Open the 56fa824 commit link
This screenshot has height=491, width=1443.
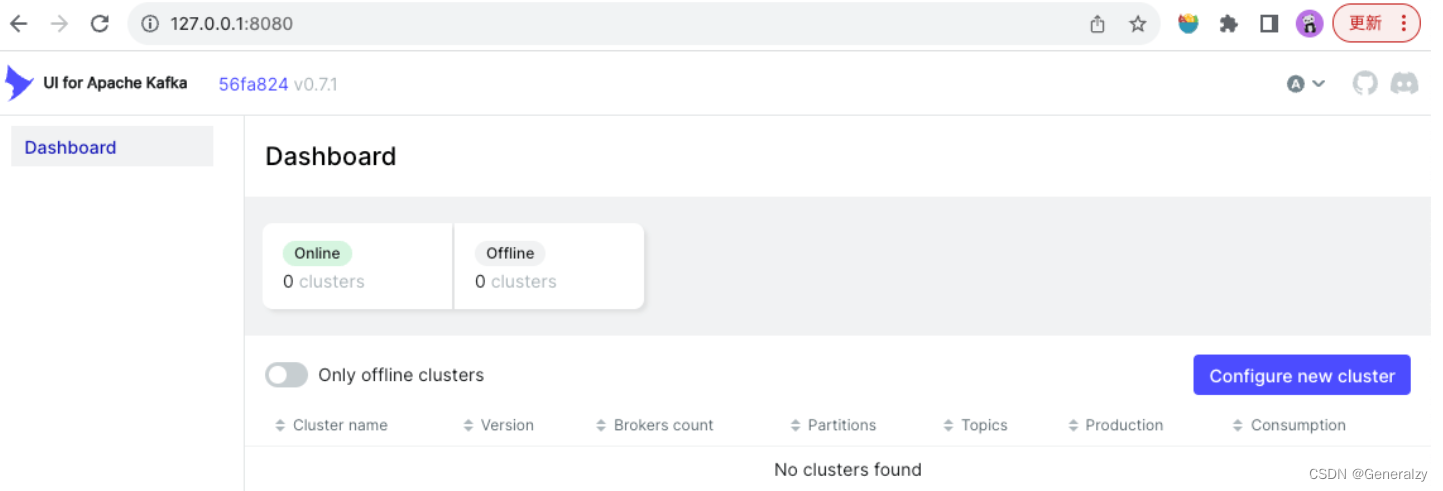tap(253, 84)
